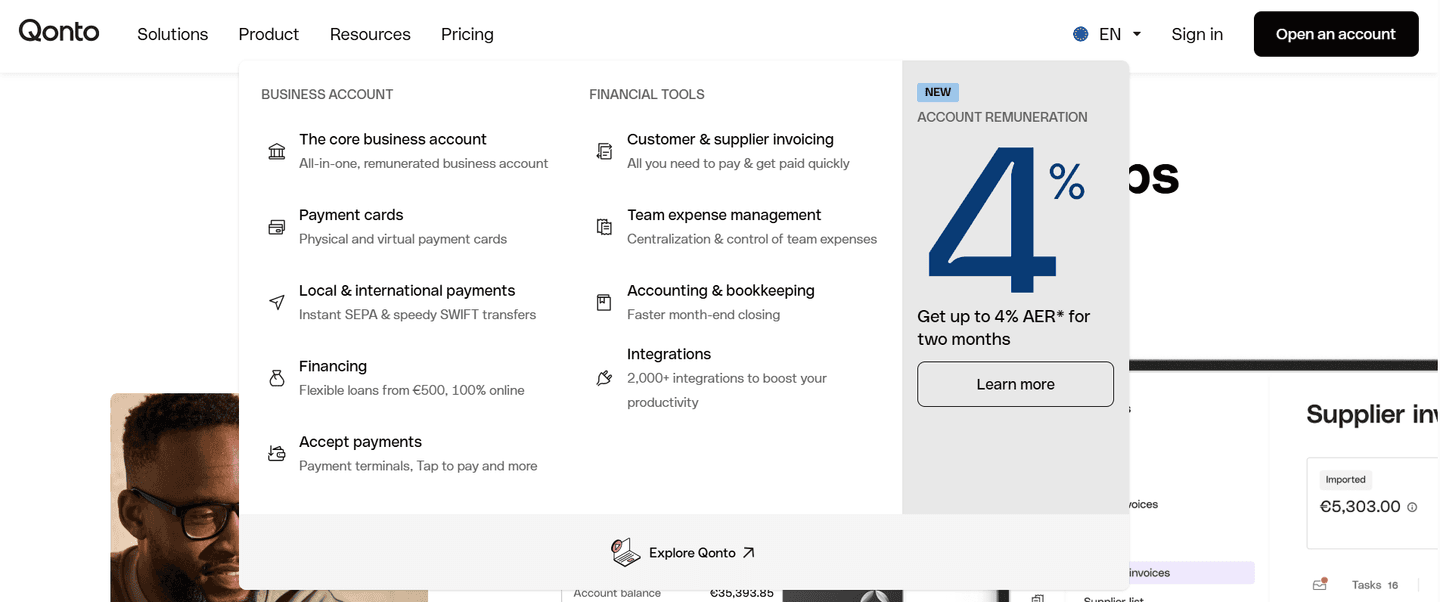Click the arrow icon beside Explore Qonto

click(x=749, y=552)
